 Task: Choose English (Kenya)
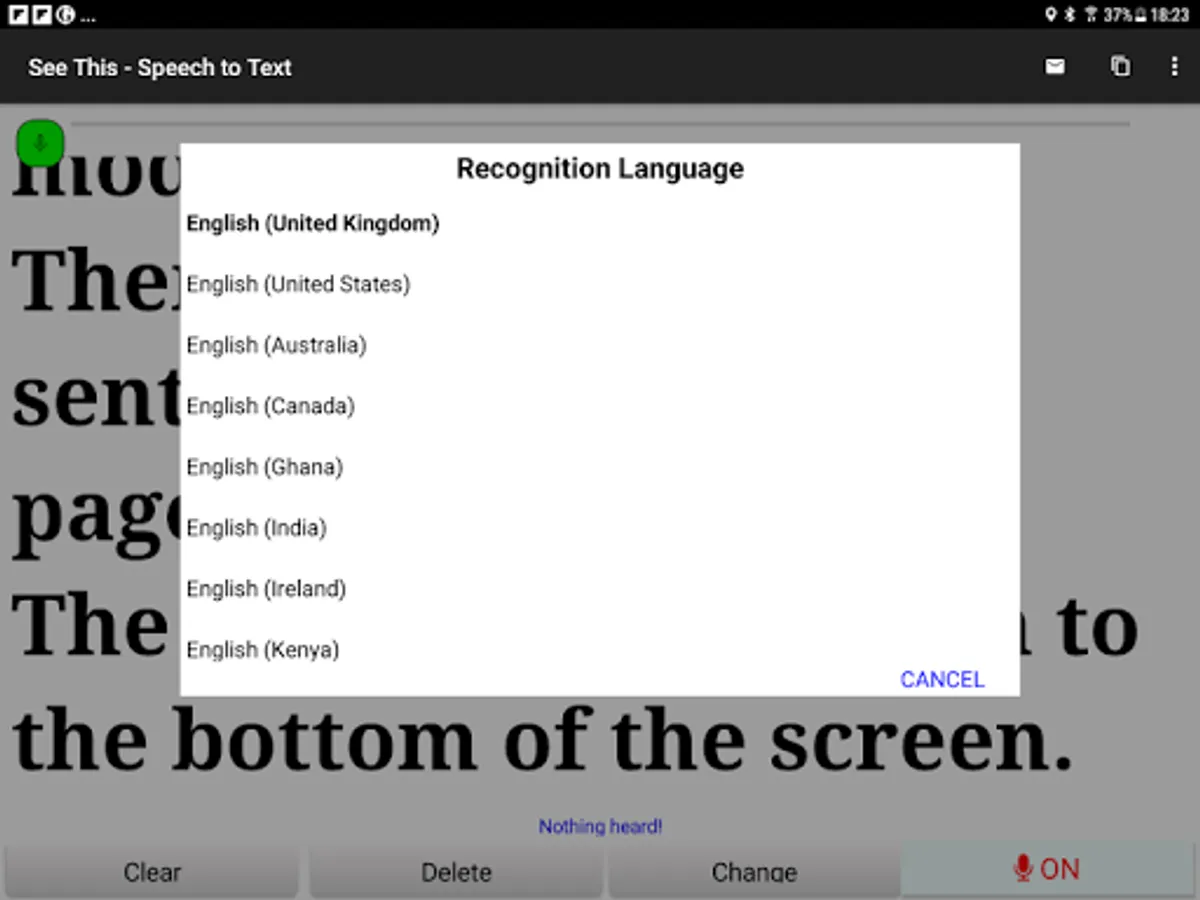coord(600,650)
